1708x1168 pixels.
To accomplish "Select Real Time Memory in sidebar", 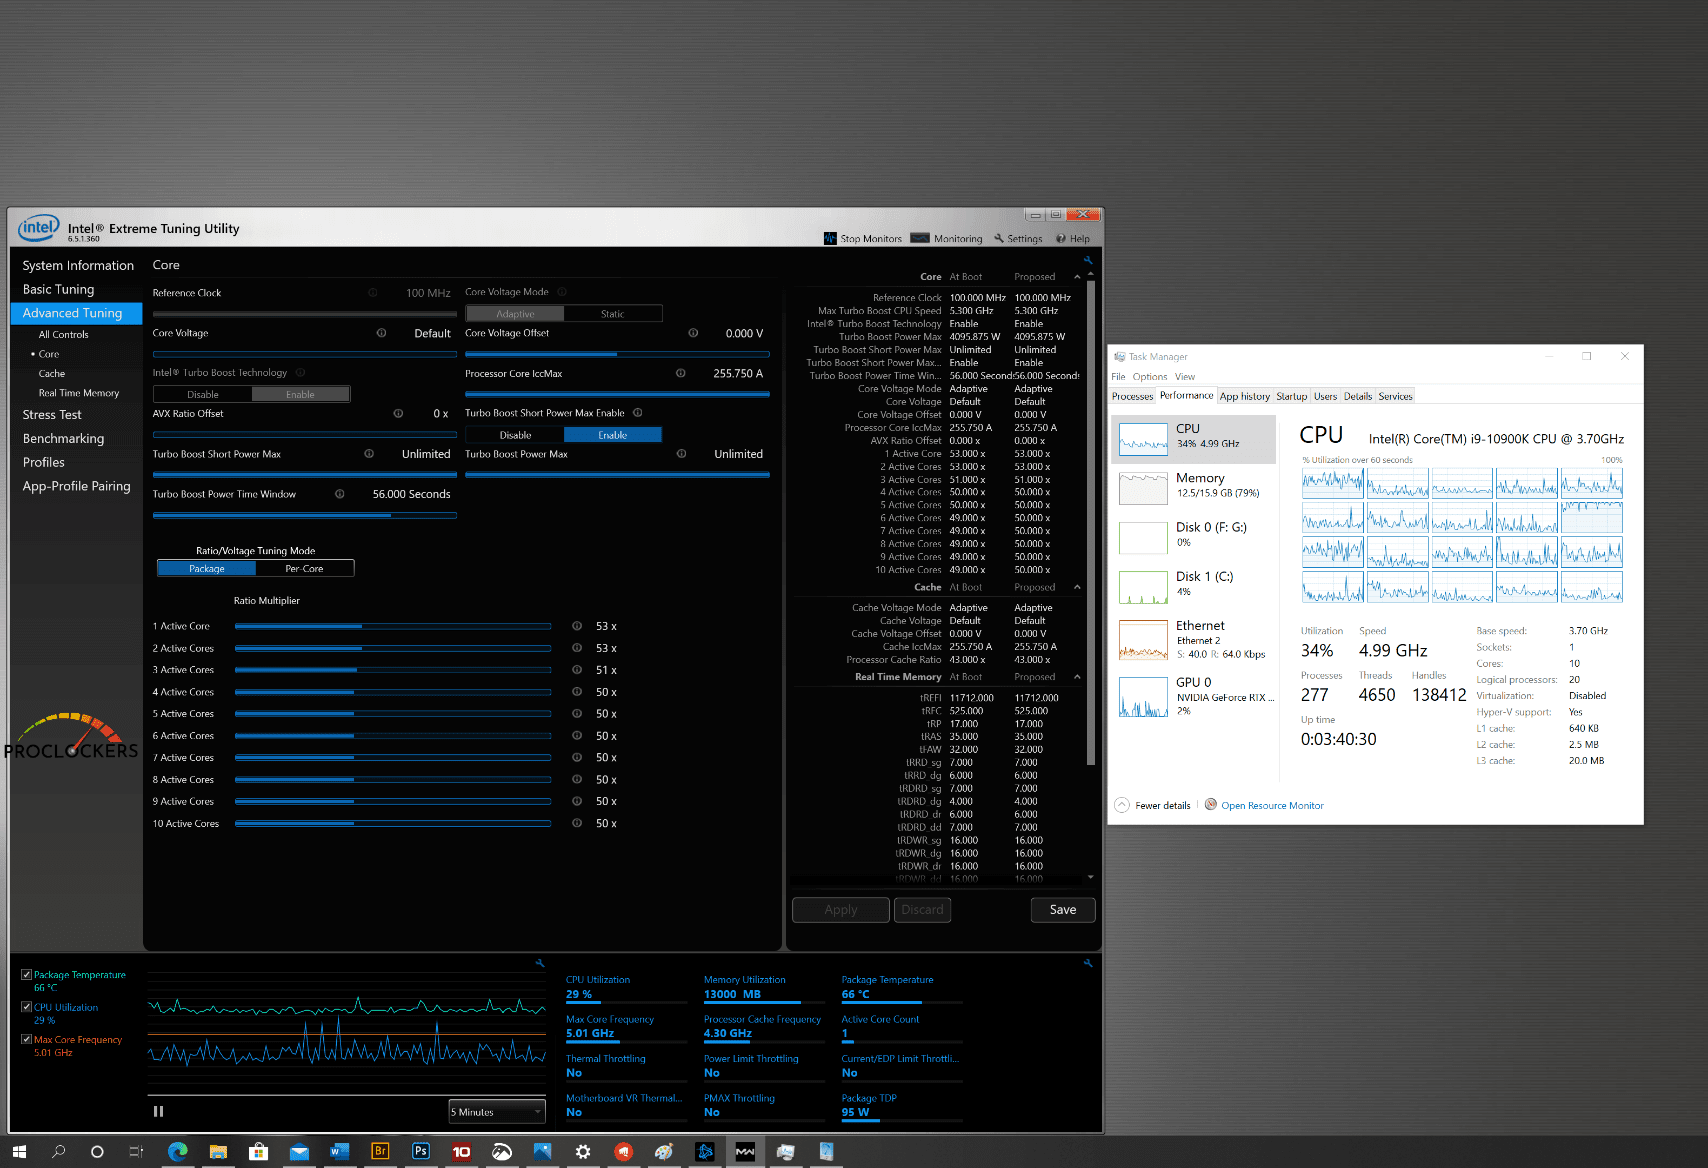I will tap(79, 393).
